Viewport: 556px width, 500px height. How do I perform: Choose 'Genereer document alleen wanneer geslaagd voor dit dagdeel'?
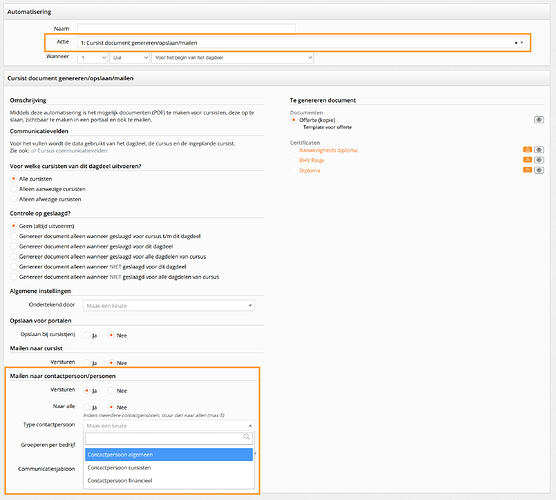tap(14, 246)
